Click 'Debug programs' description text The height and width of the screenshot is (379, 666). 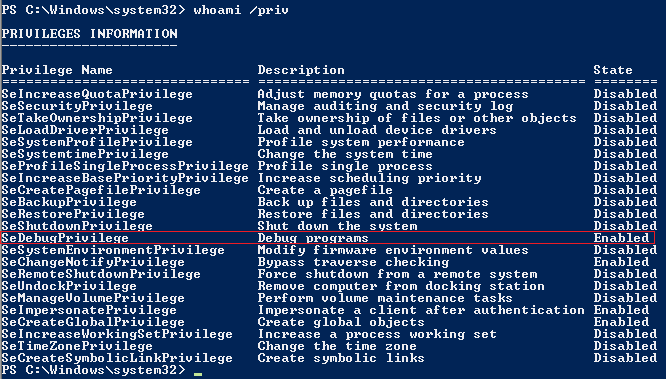(x=313, y=238)
